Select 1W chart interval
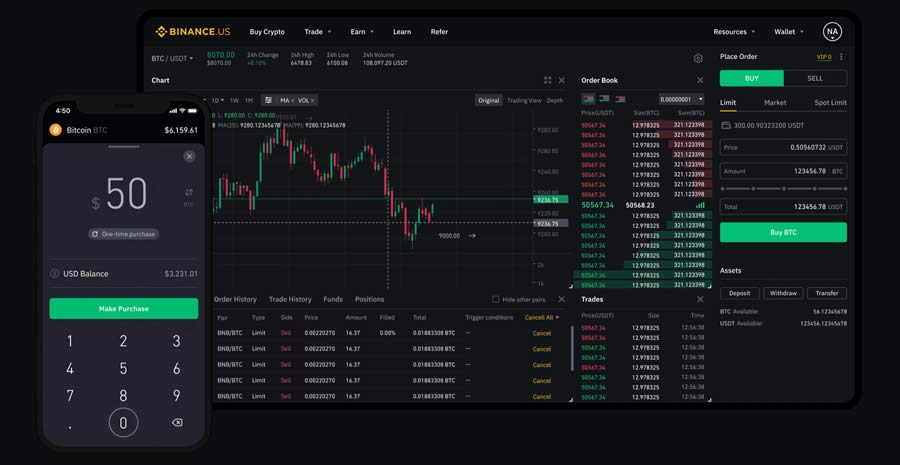 click(x=234, y=100)
